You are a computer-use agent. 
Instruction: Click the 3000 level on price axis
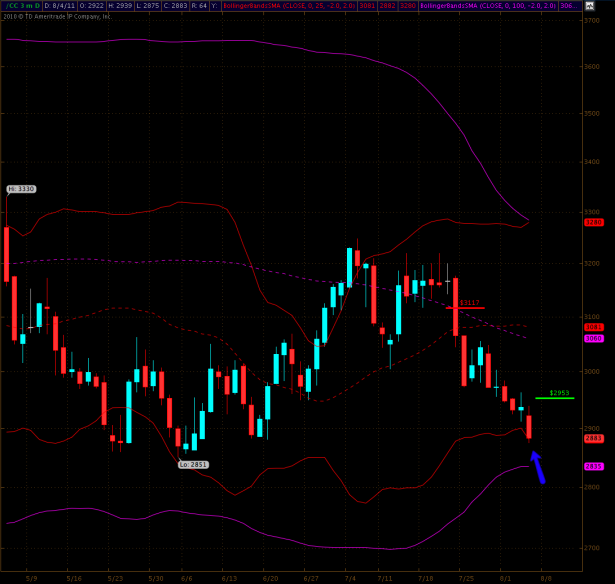coord(592,371)
